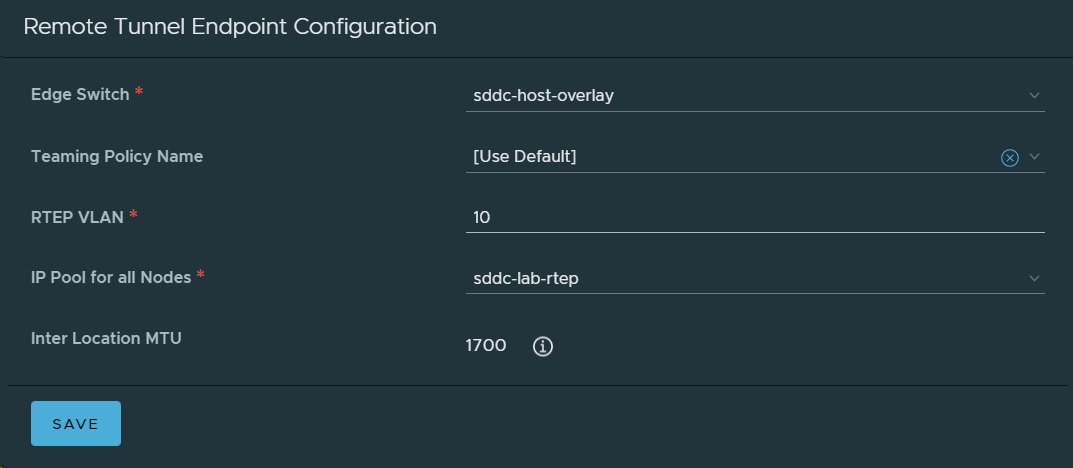Click the Teaming Policy Name label
Image resolution: width=1073 pixels, height=468 pixels.
(117, 156)
